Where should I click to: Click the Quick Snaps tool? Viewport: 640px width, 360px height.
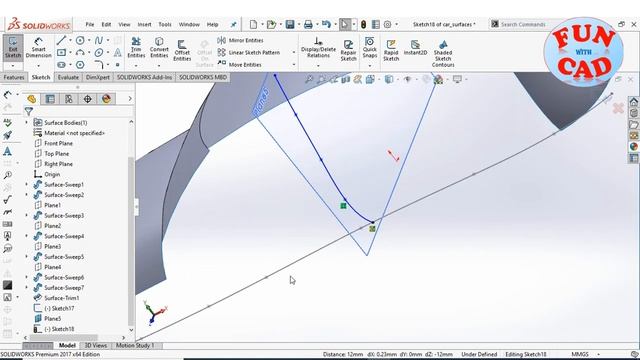click(370, 48)
